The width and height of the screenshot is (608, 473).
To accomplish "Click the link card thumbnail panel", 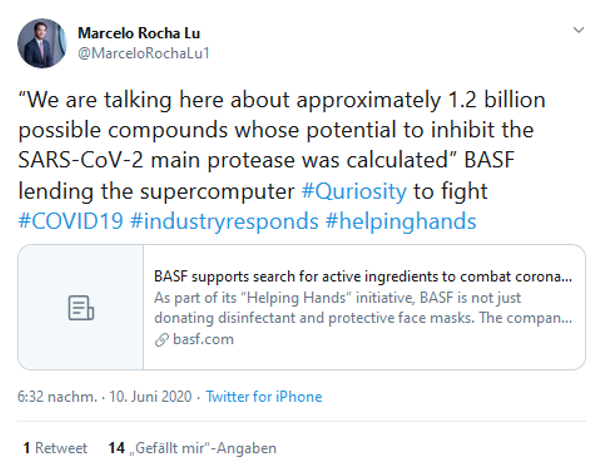I will (x=81, y=307).
